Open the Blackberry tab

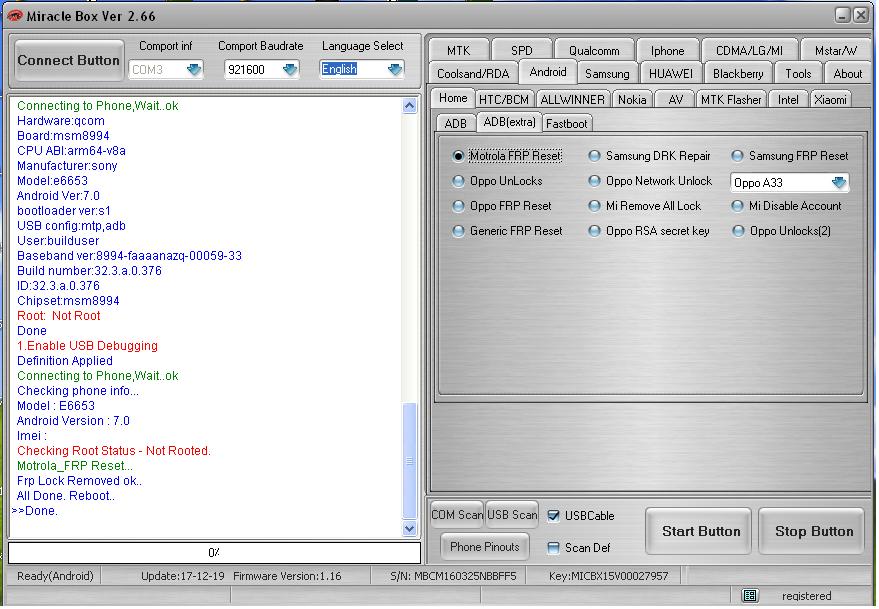pyautogui.click(x=738, y=73)
